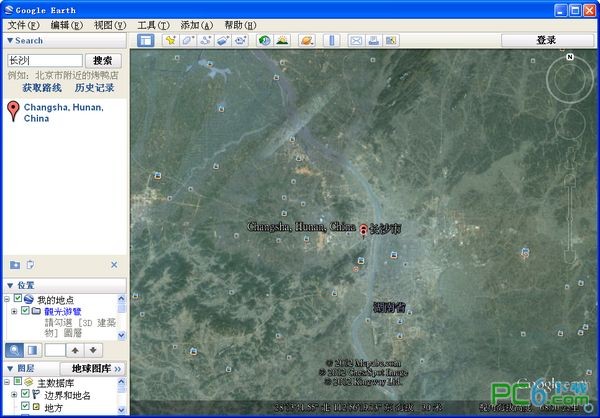600x418 pixels.
Task: Select the ruler measuring tool
Action: 332,40
